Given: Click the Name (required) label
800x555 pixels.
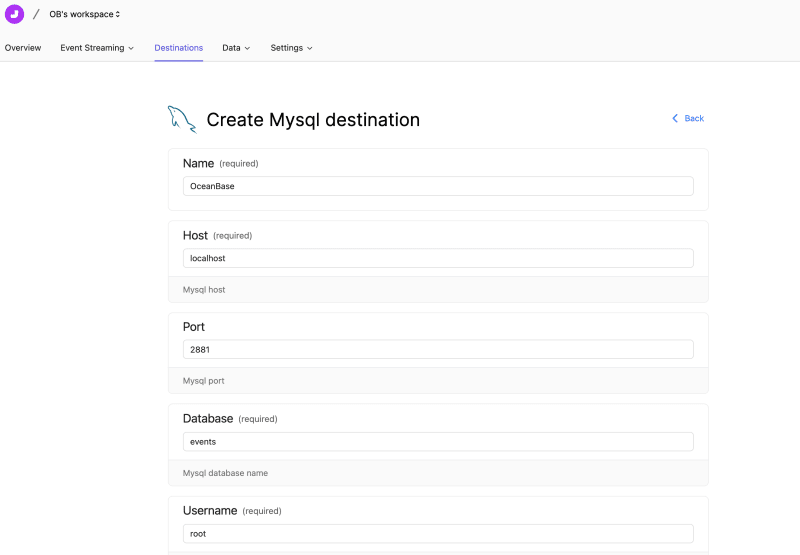Looking at the screenshot, I should coord(220,163).
